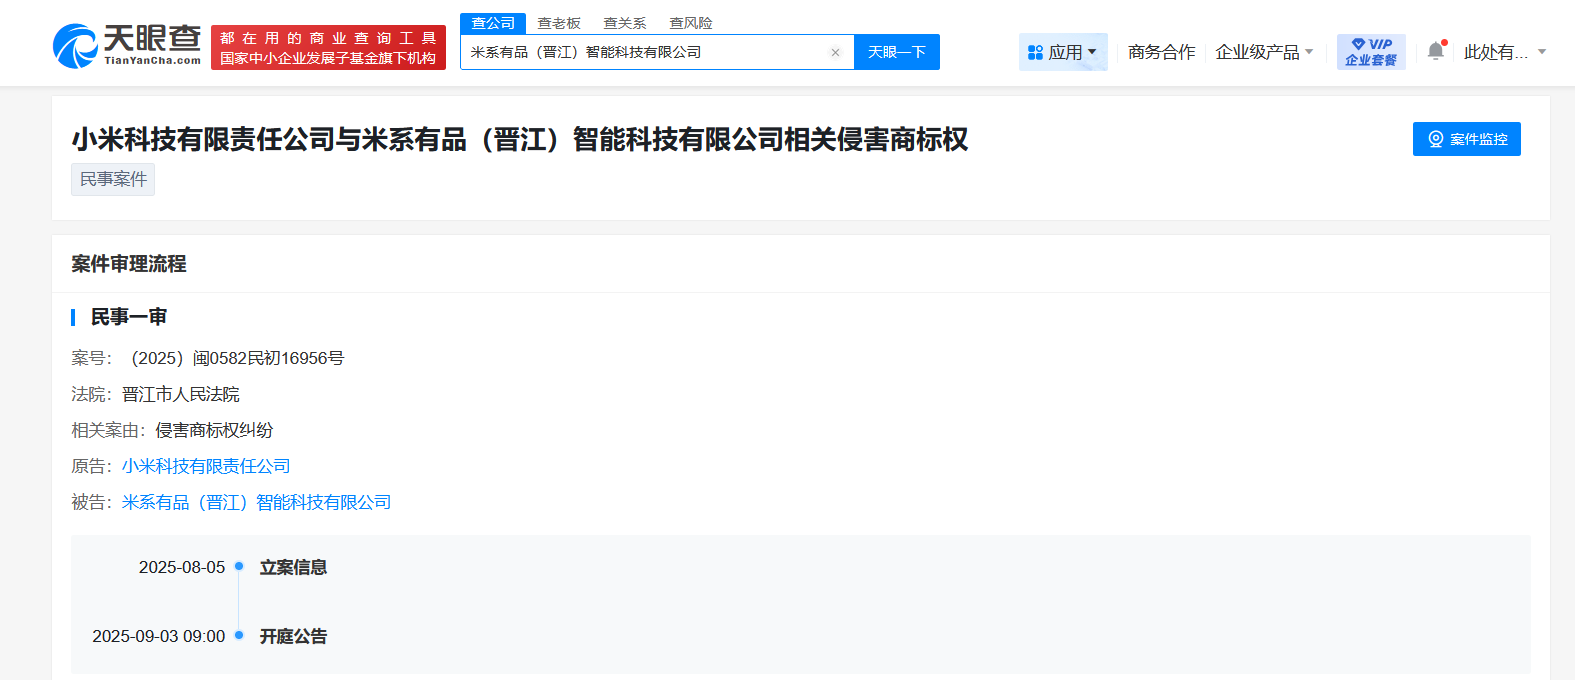Clear the search box with the X icon
1575x680 pixels.
tap(835, 53)
